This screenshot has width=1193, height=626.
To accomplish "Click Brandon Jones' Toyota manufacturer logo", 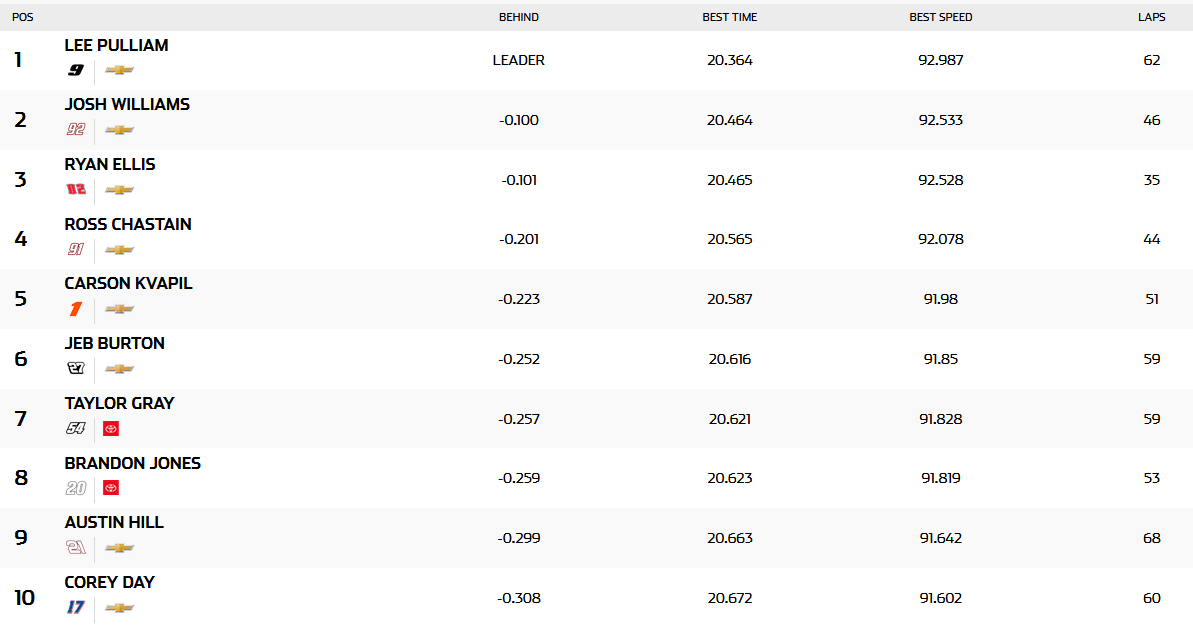I will (x=111, y=488).
